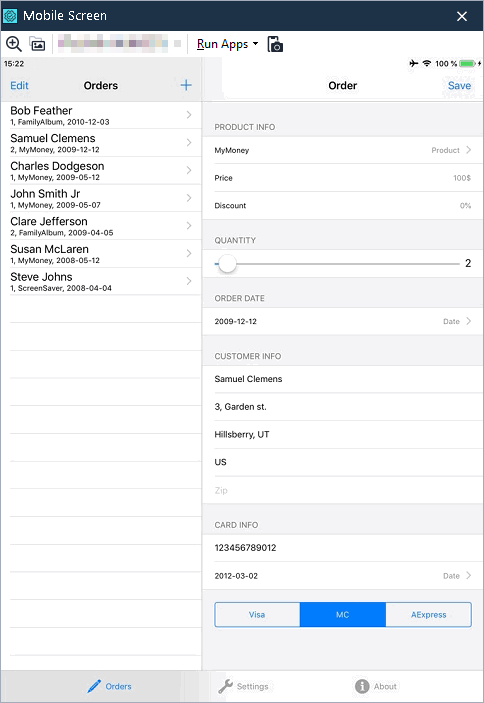
Task: Click the quantity slider knob
Action: [x=227, y=264]
